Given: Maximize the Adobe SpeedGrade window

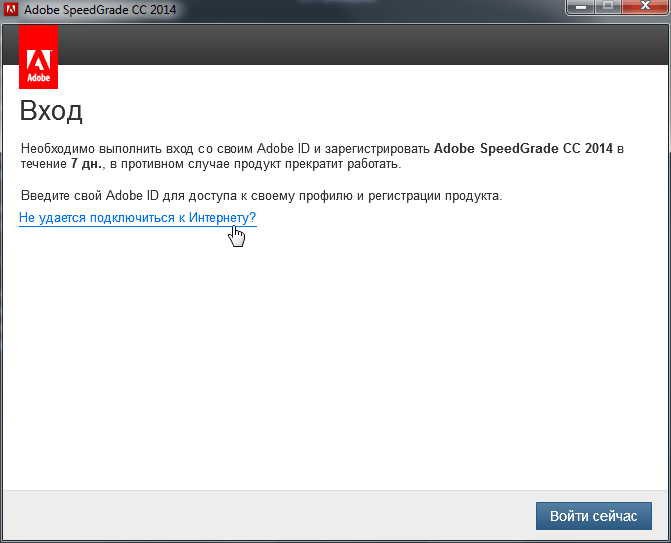Looking at the screenshot, I should pos(608,7).
